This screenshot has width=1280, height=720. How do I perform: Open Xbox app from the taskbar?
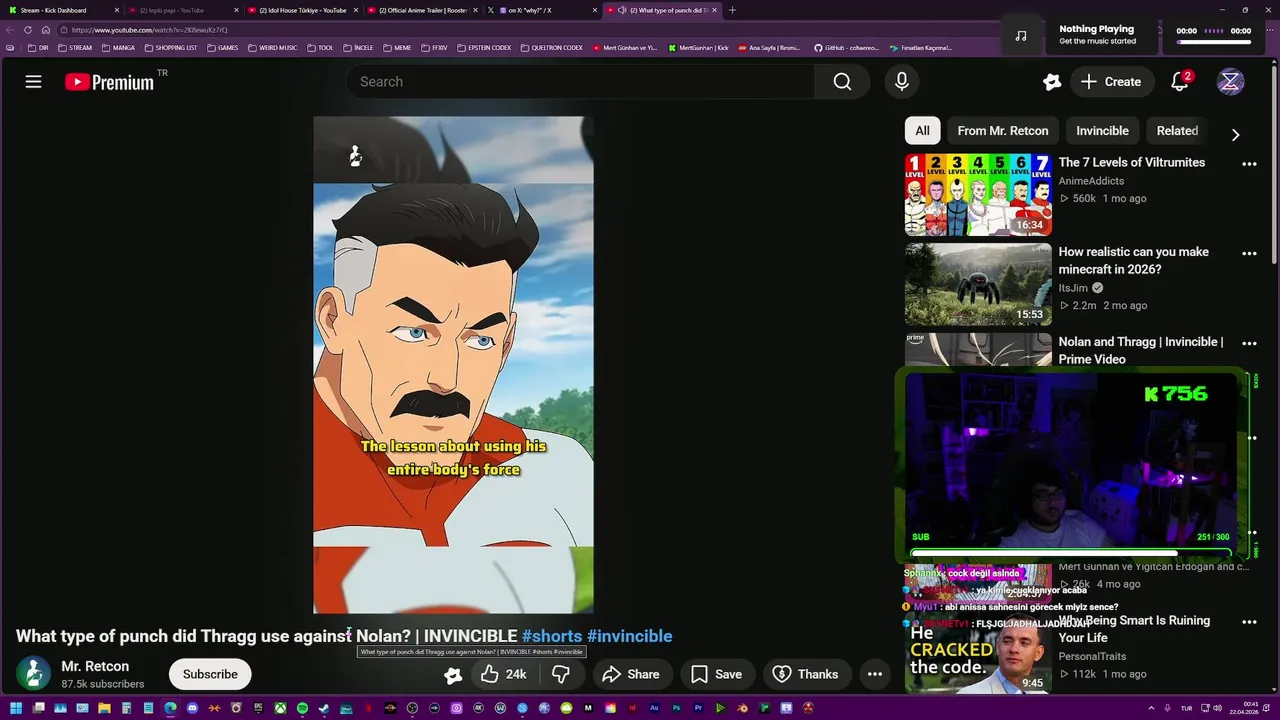(280, 708)
